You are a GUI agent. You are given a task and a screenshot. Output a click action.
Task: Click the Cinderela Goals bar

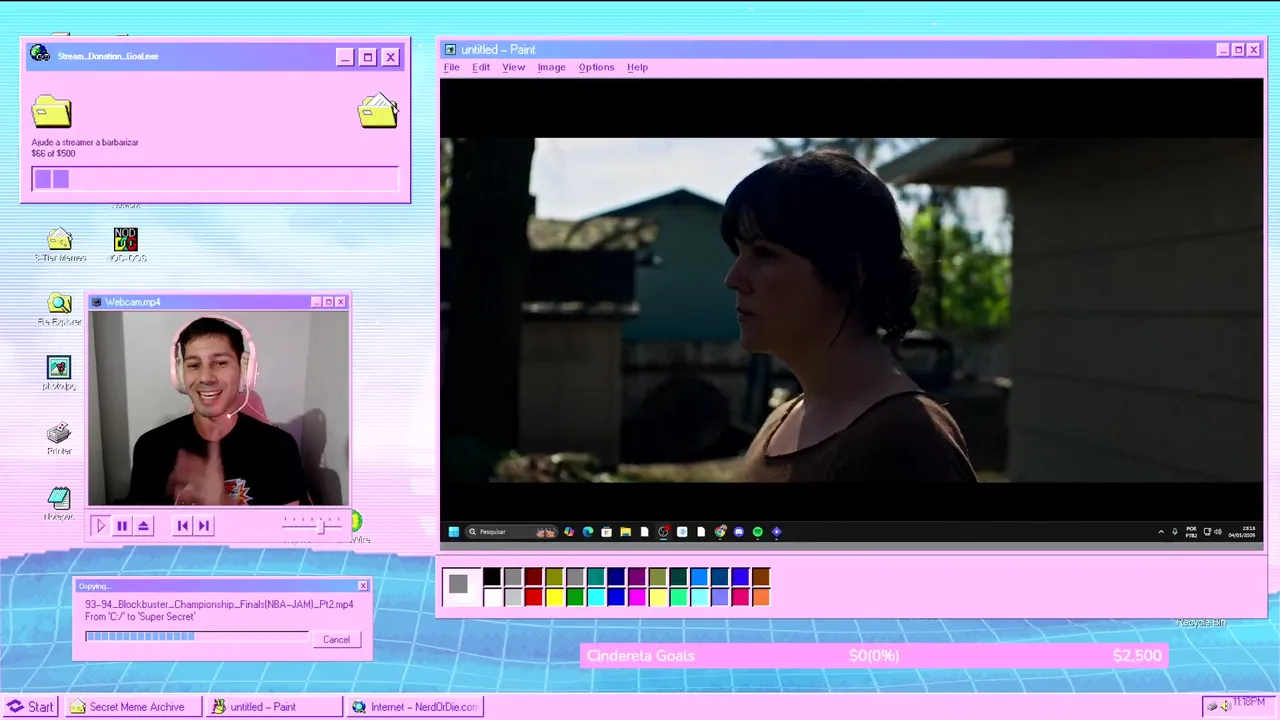pos(873,656)
